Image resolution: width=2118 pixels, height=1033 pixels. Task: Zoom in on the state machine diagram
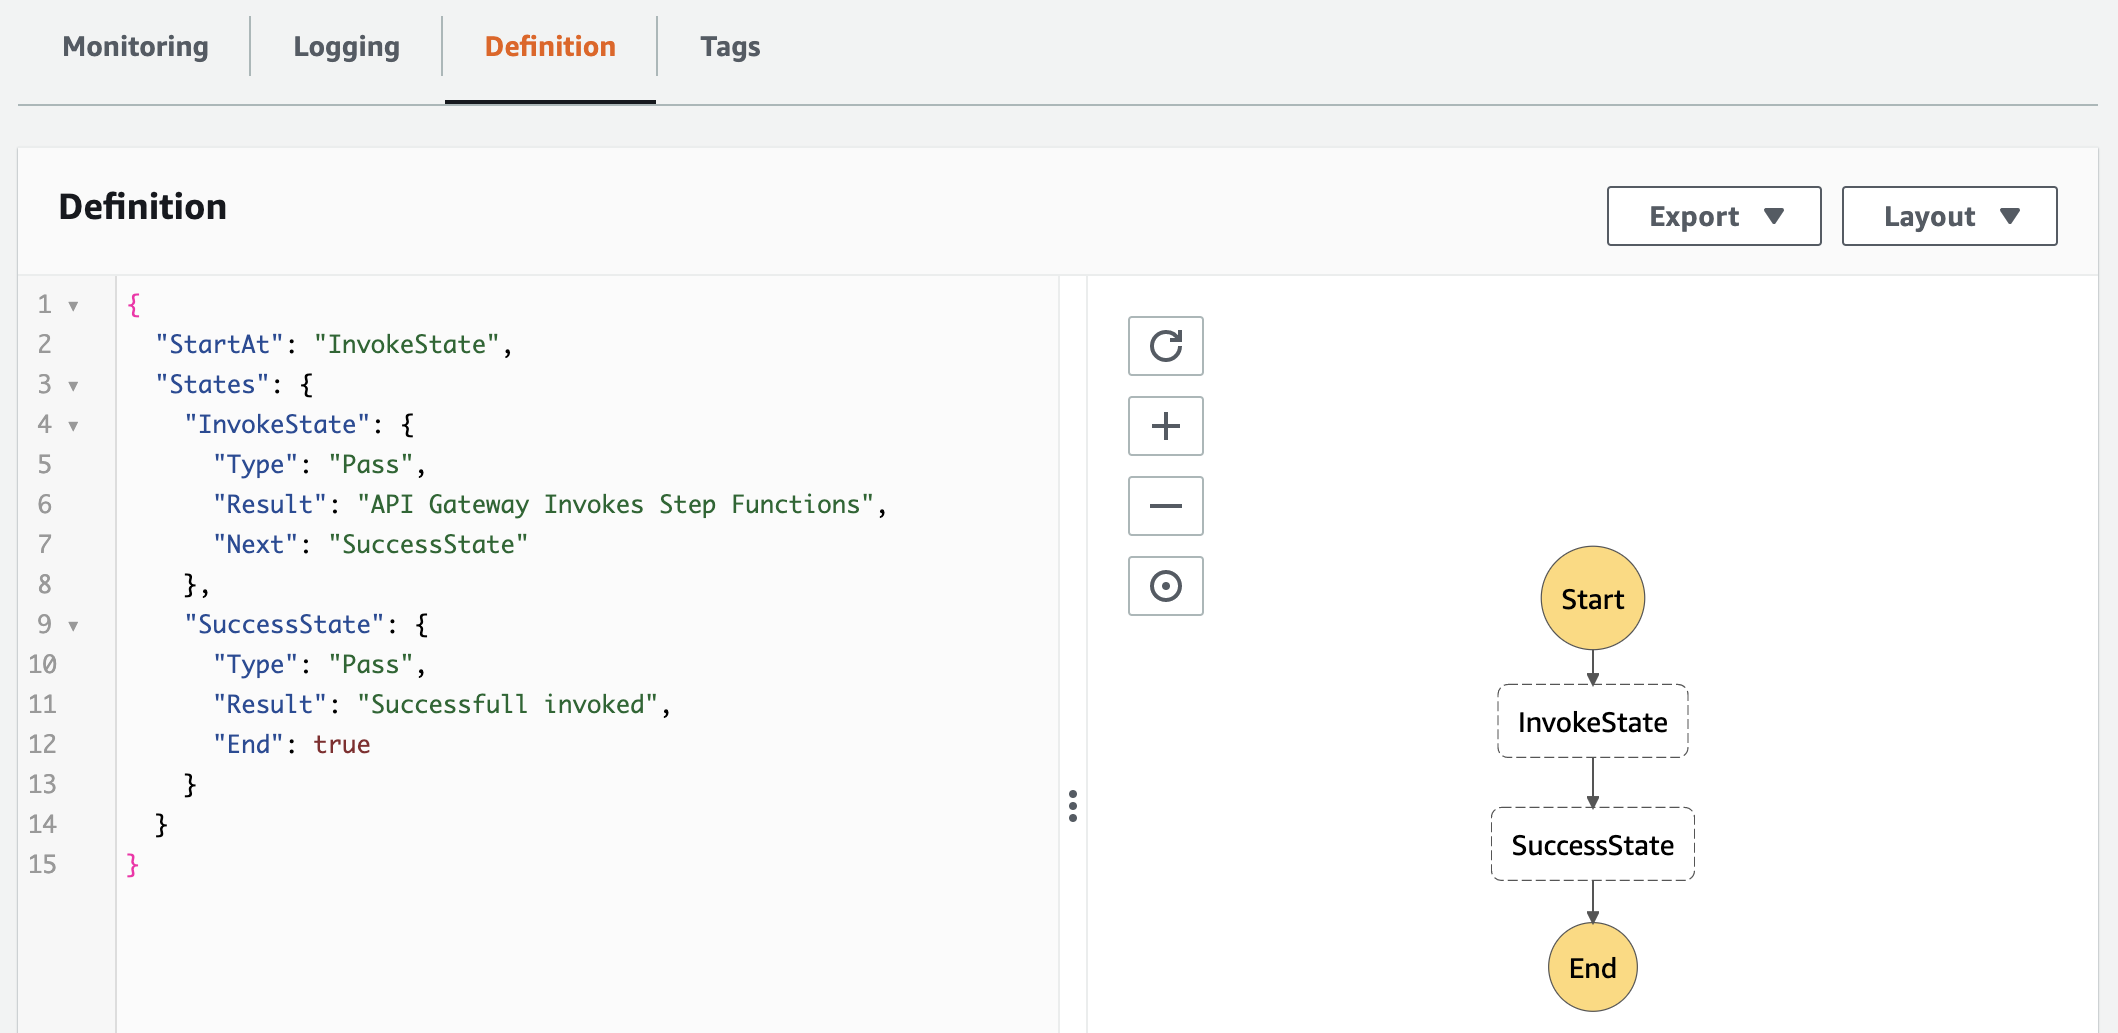1165,426
